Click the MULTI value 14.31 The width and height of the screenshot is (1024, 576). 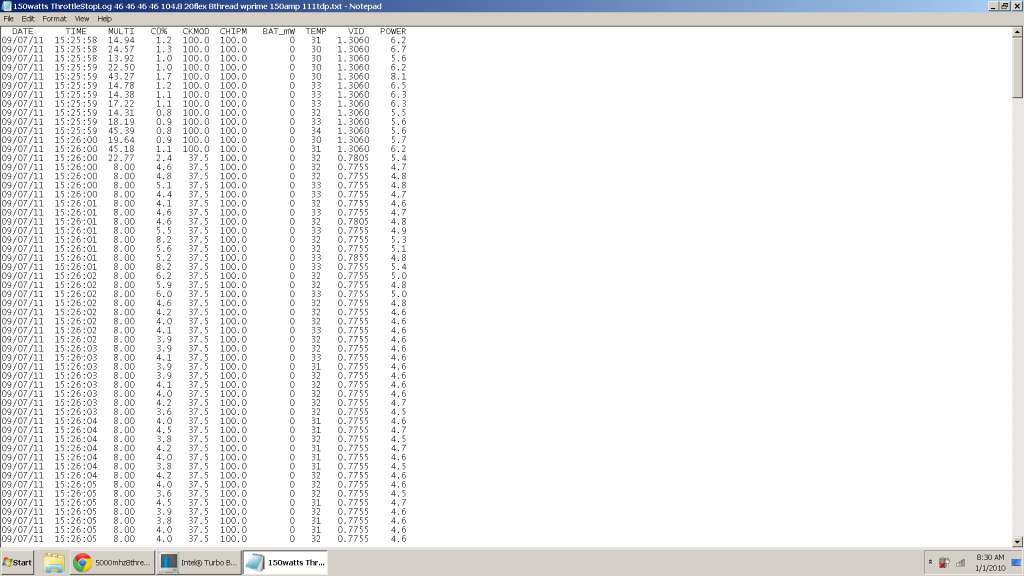121,113
